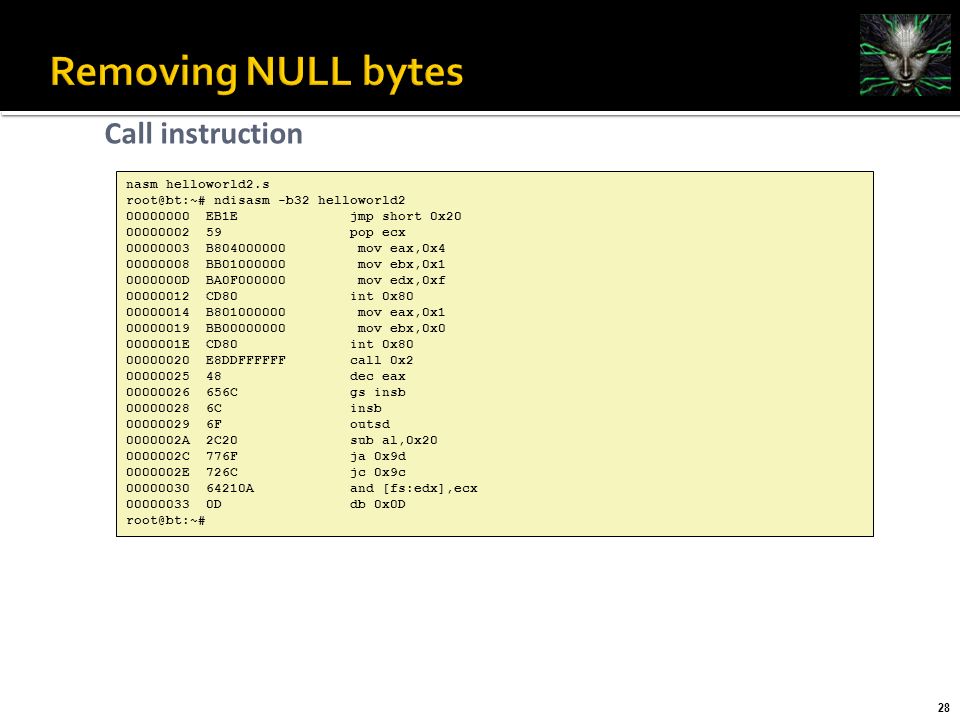
Task: Click the 'jc 0x9c' instruction
Action: [377, 472]
